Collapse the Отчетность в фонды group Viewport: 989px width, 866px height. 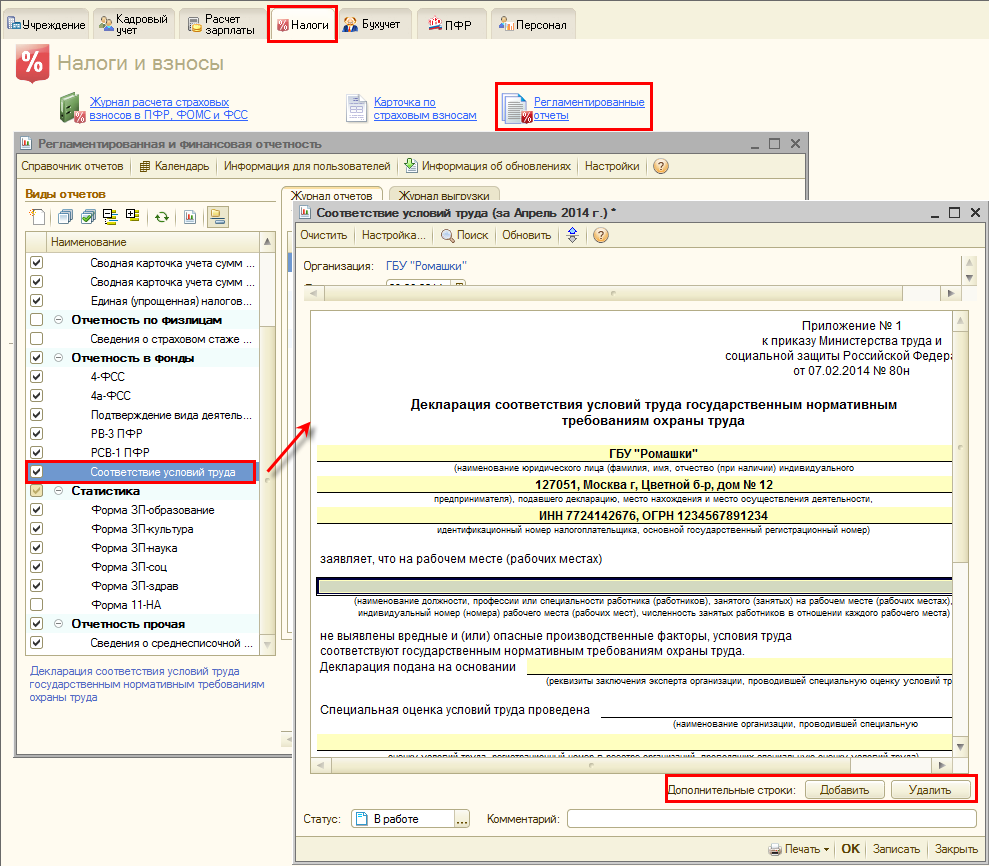click(x=59, y=358)
